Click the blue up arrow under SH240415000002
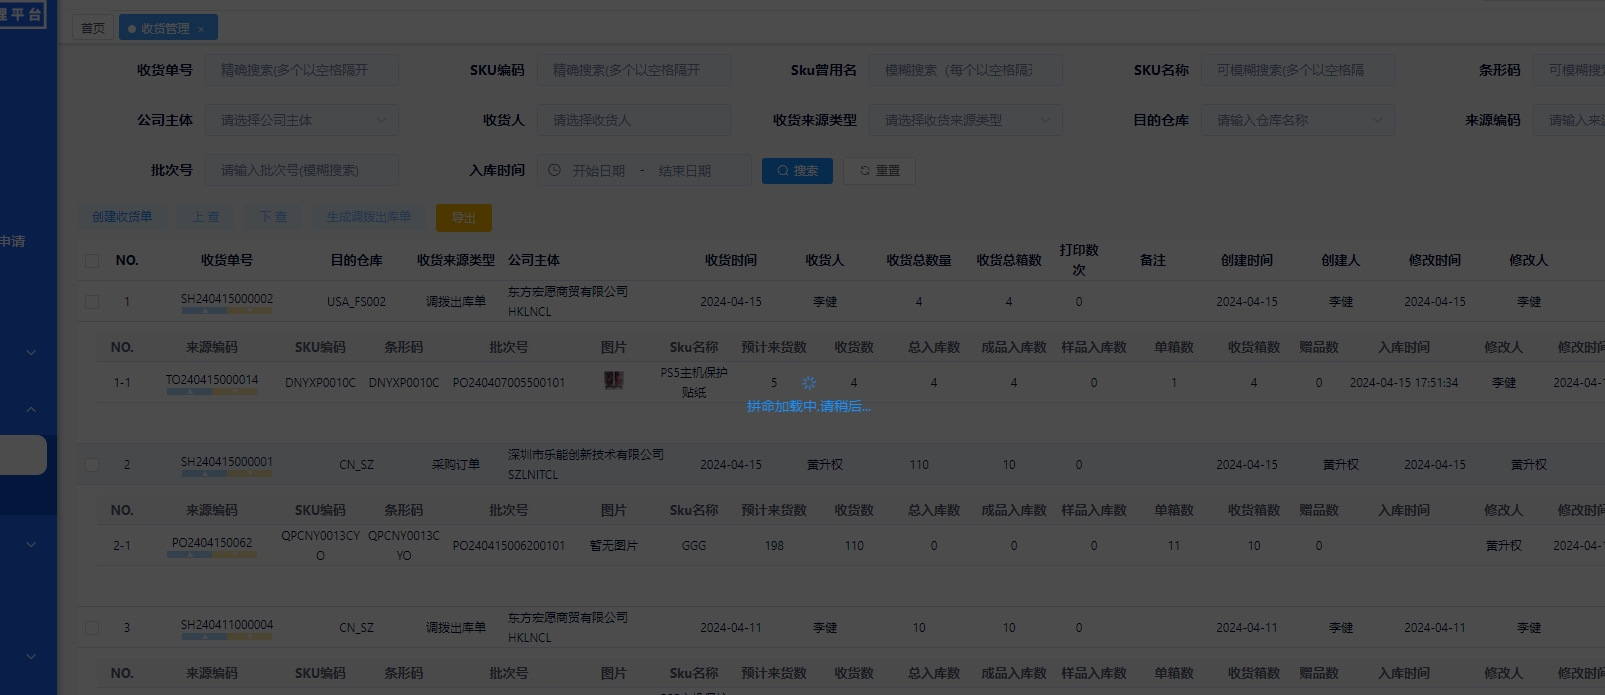1605x695 pixels. 203,311
